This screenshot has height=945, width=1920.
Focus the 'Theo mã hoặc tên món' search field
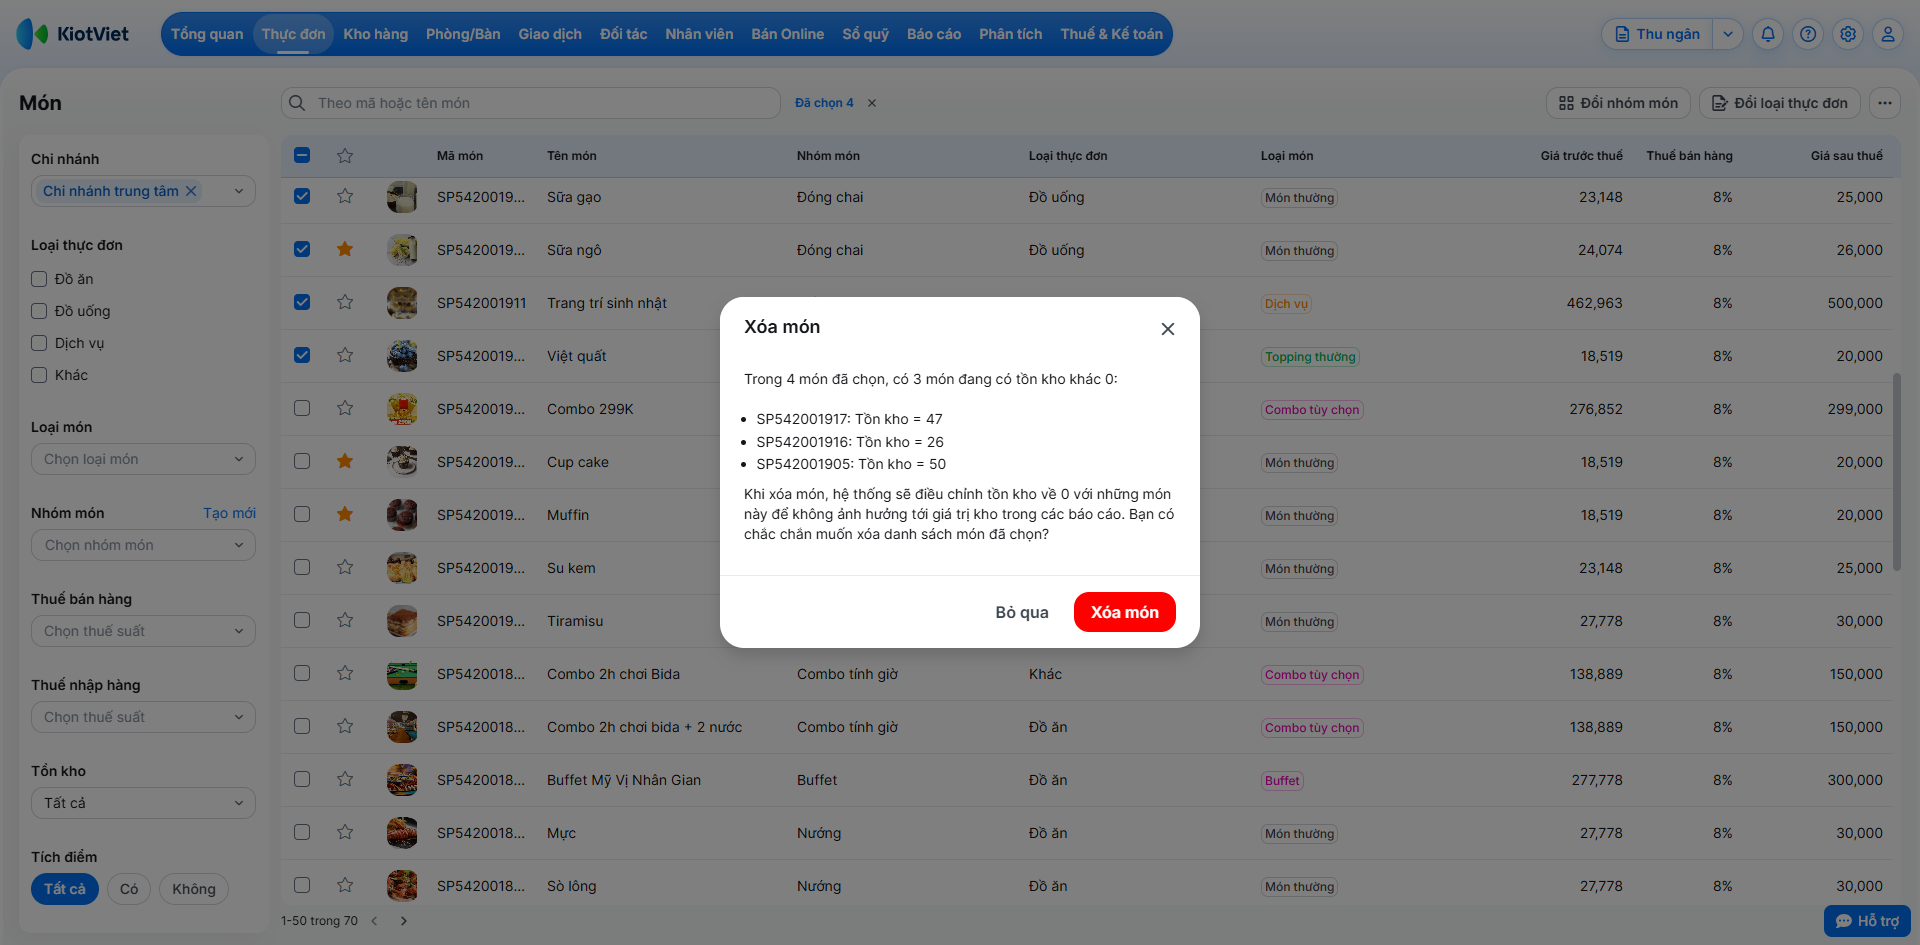530,103
